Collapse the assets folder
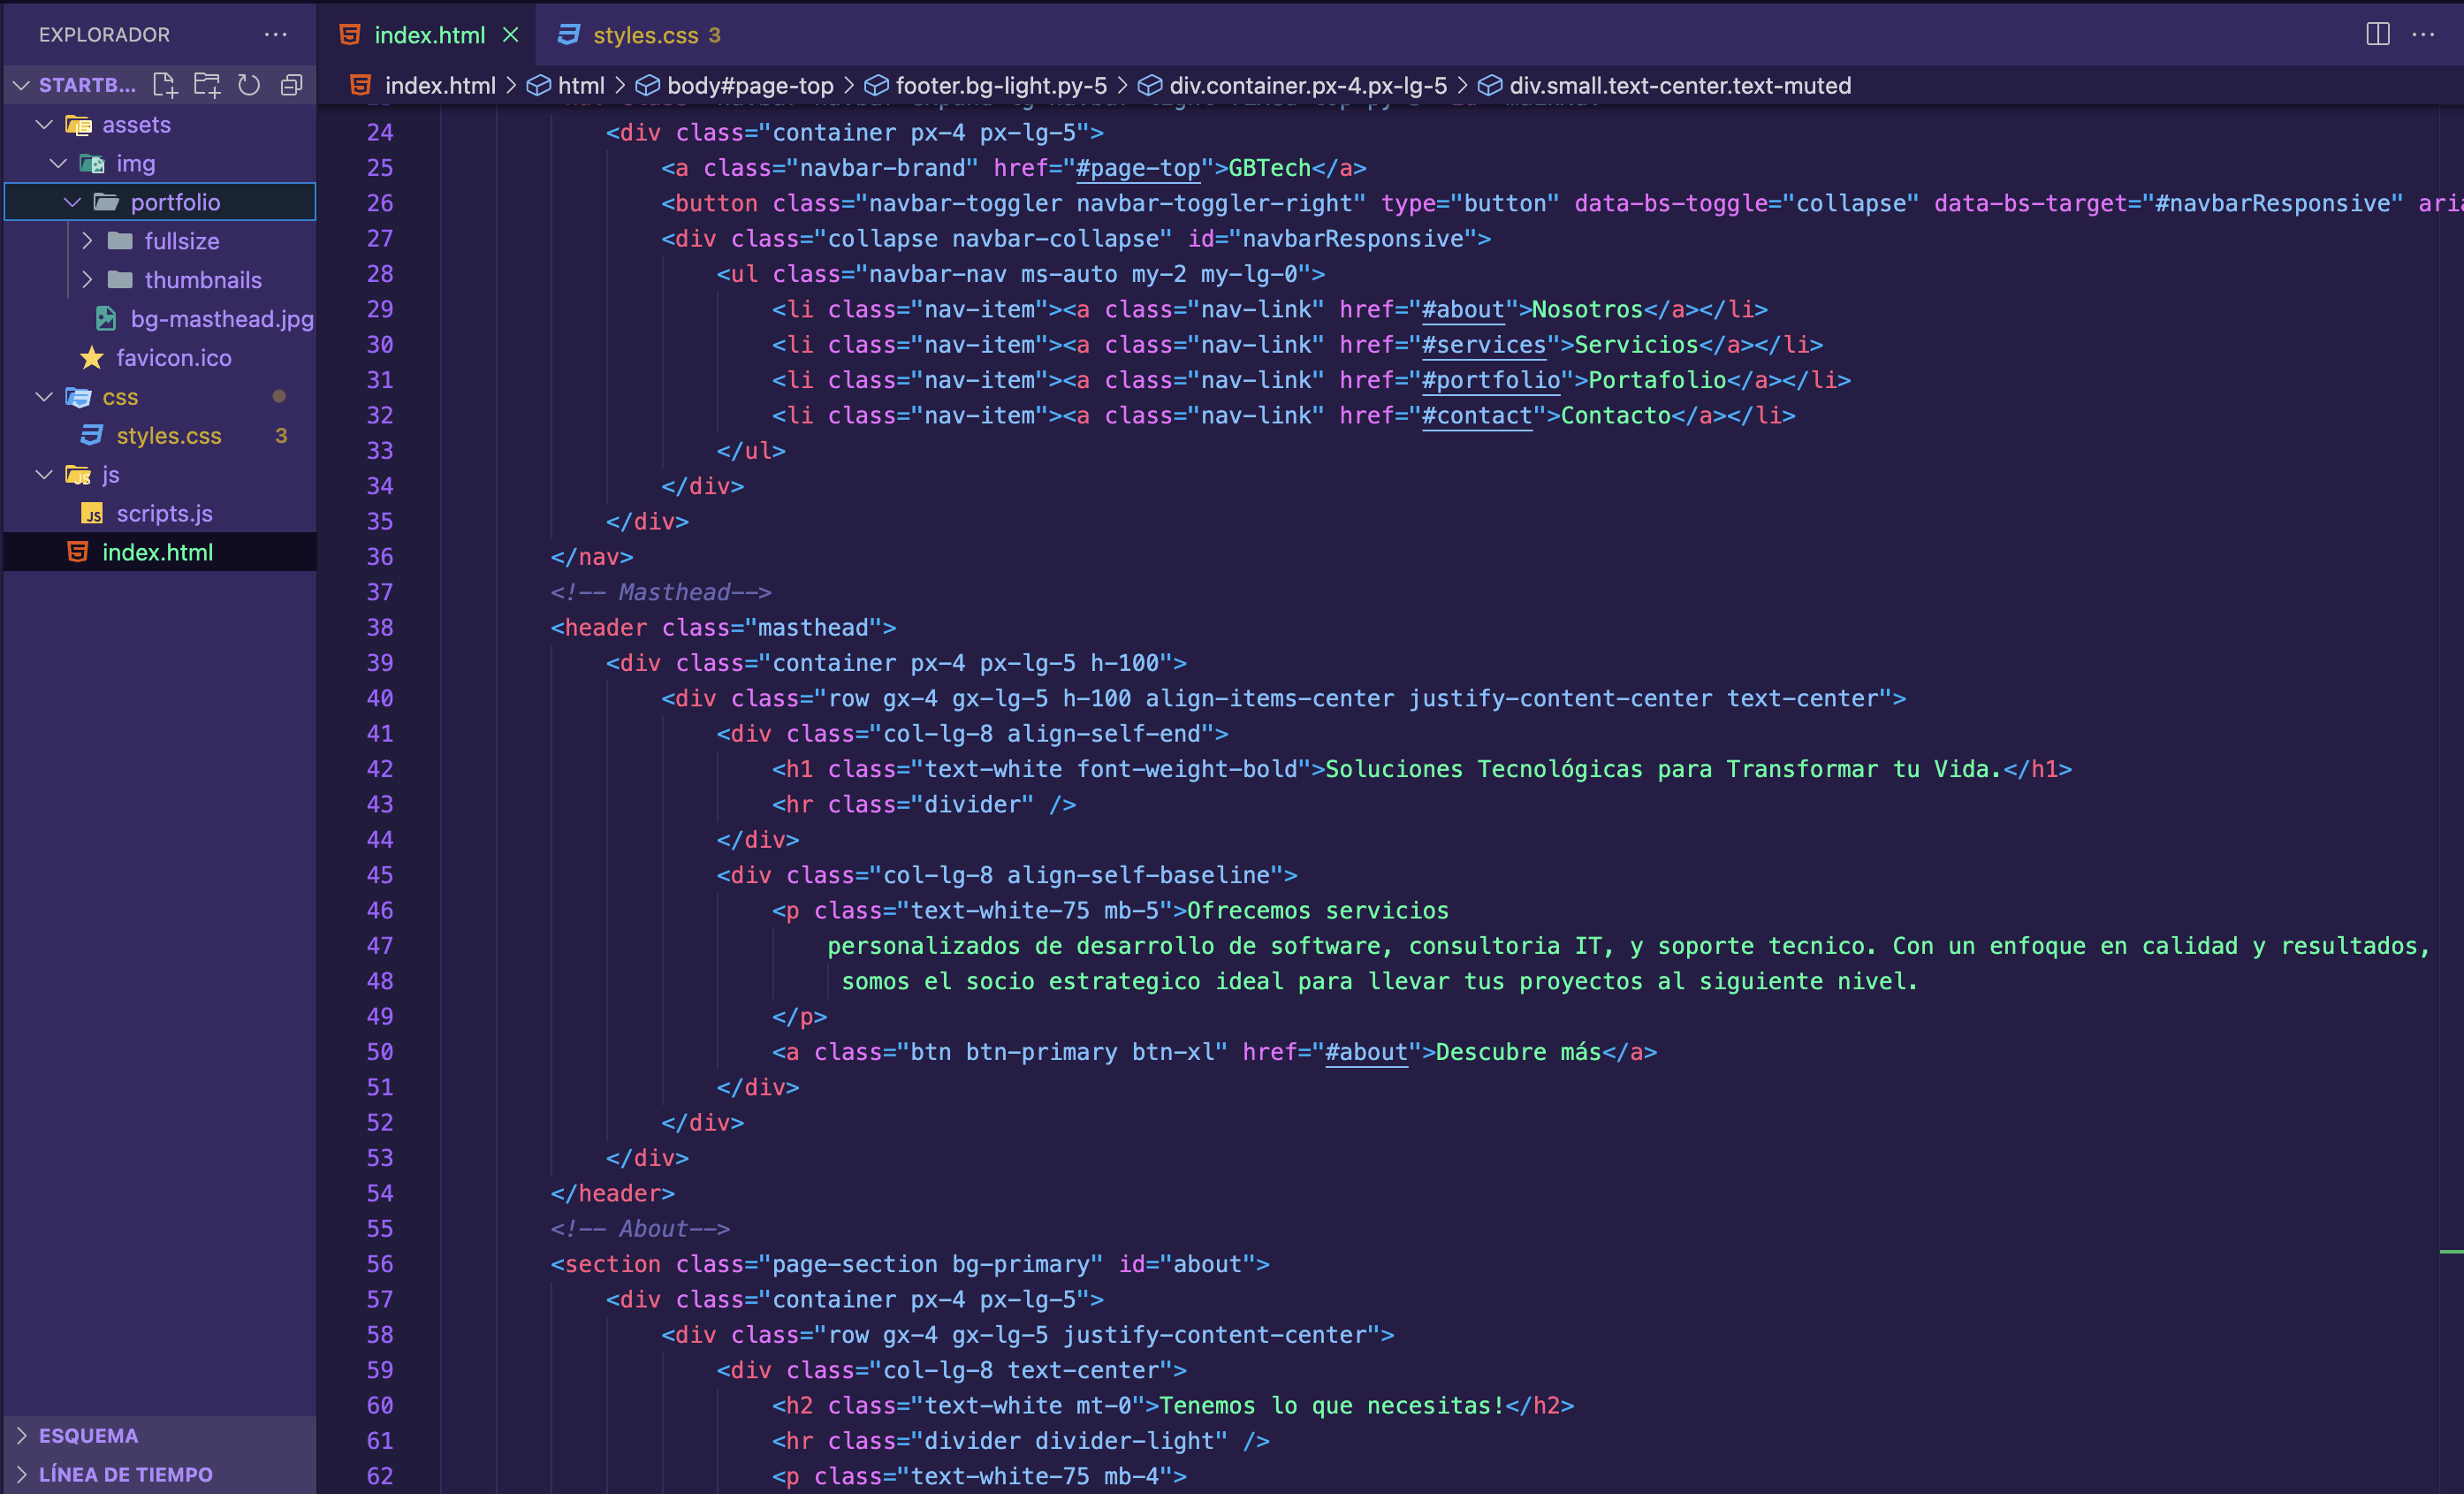The image size is (2464, 1494). [44, 125]
